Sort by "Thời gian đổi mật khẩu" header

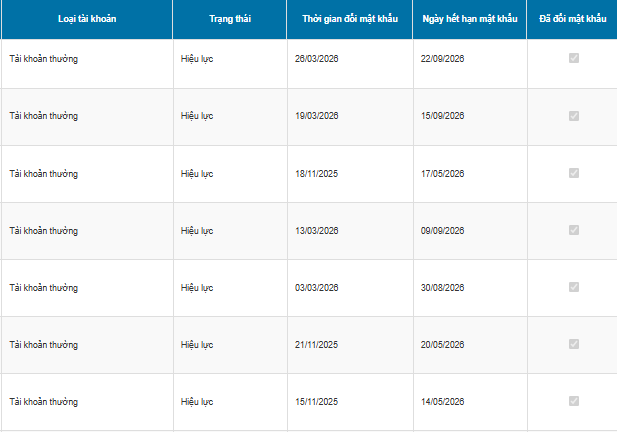349,19
